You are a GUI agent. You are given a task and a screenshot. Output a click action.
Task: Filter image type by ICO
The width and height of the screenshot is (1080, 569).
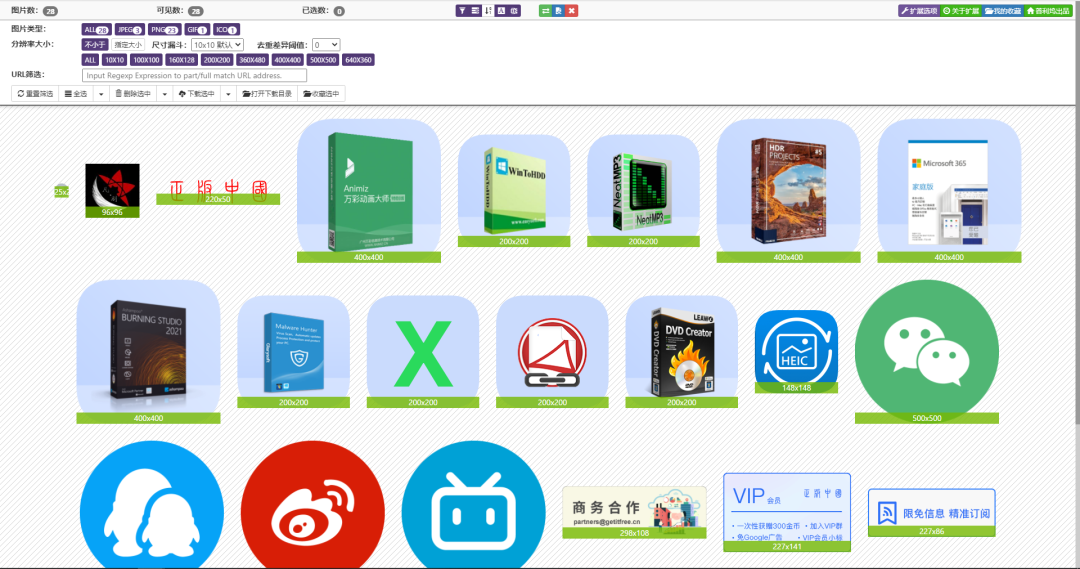click(226, 30)
